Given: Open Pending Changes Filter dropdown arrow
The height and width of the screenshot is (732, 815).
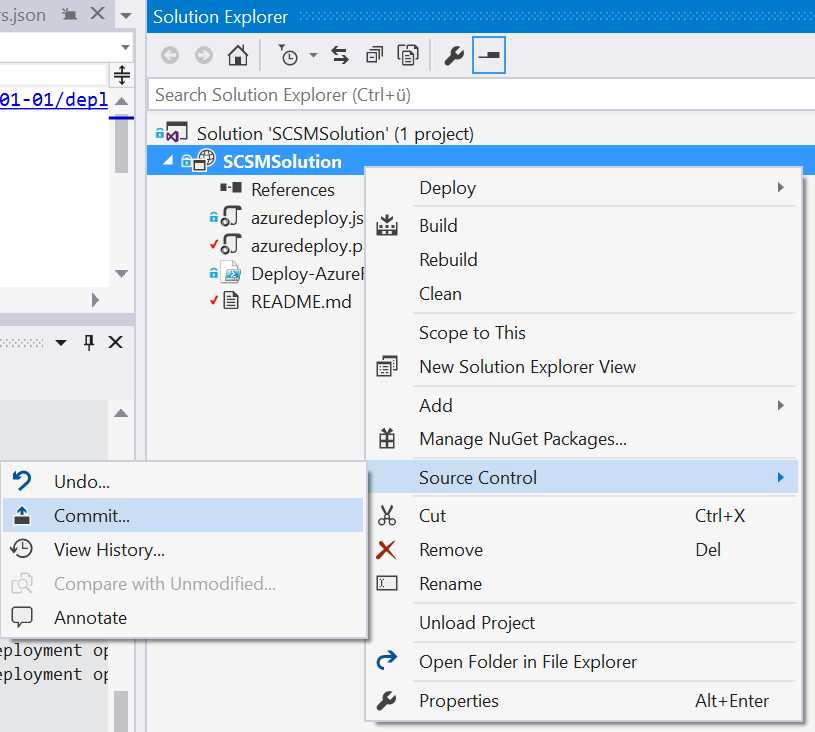Looking at the screenshot, I should (x=313, y=56).
